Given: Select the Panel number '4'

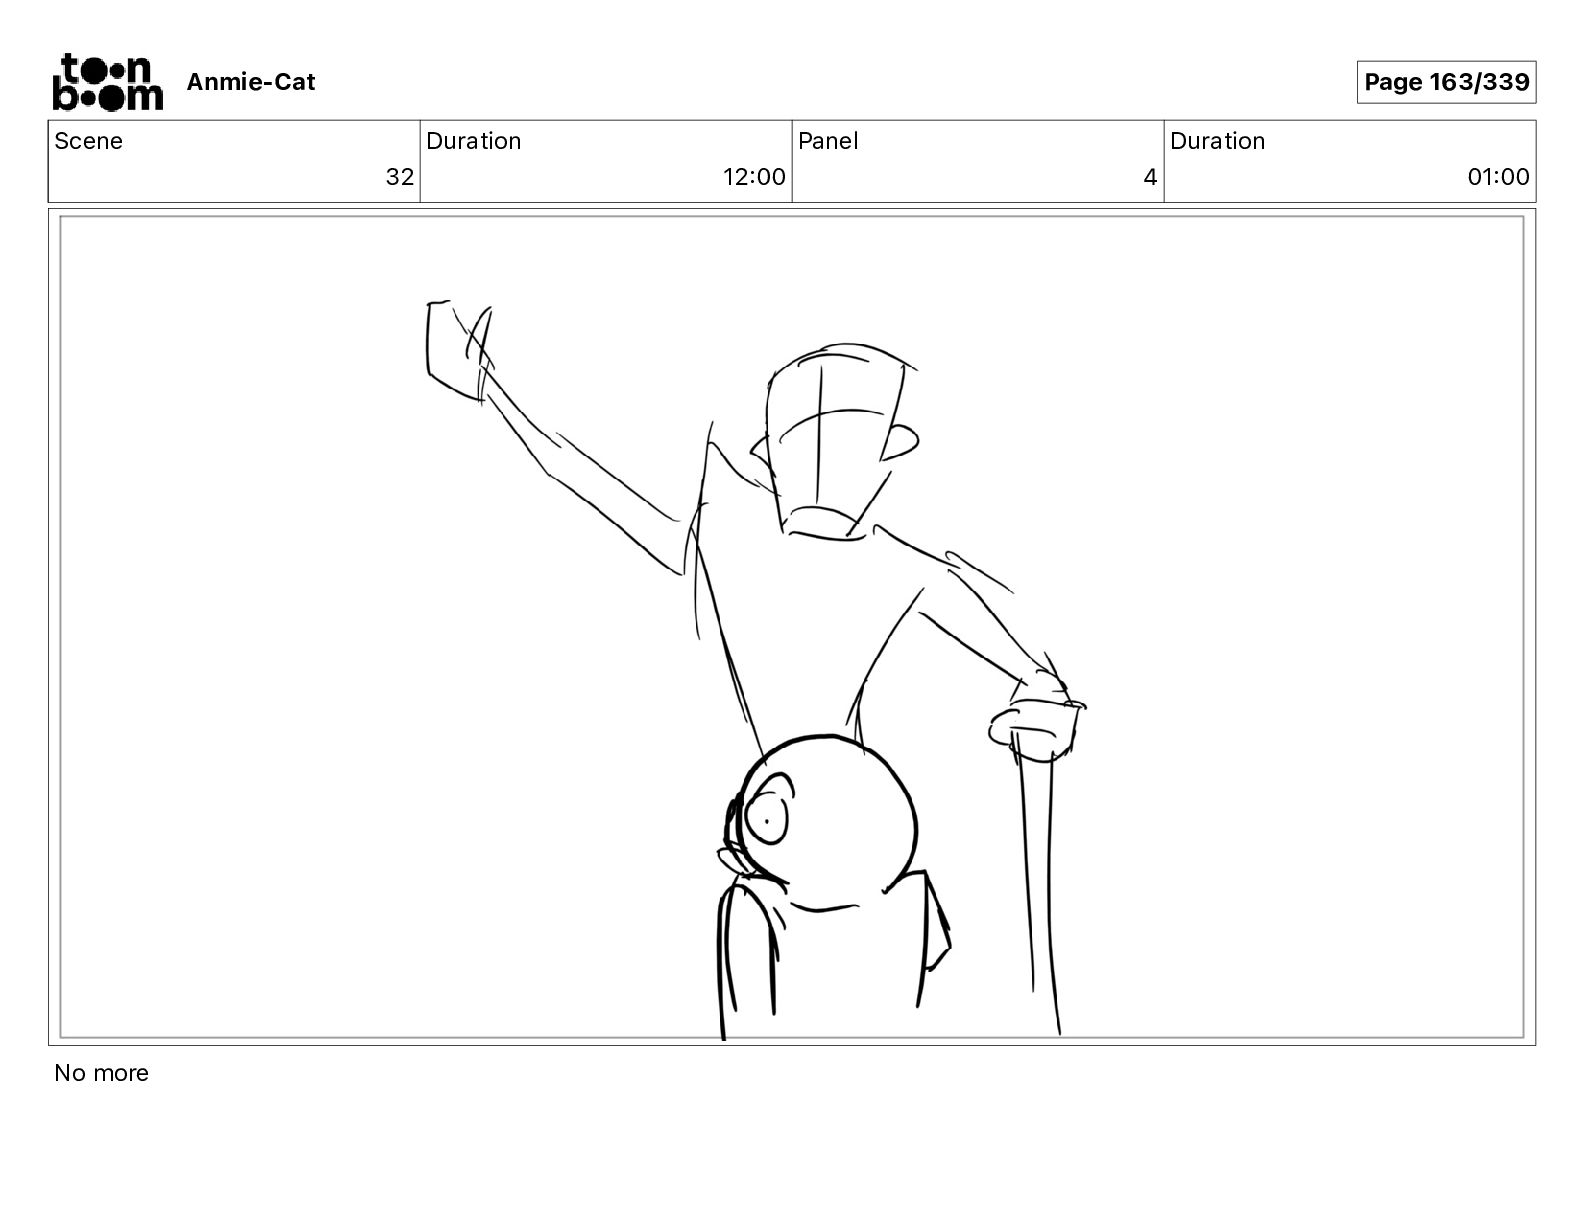Looking at the screenshot, I should (1150, 177).
